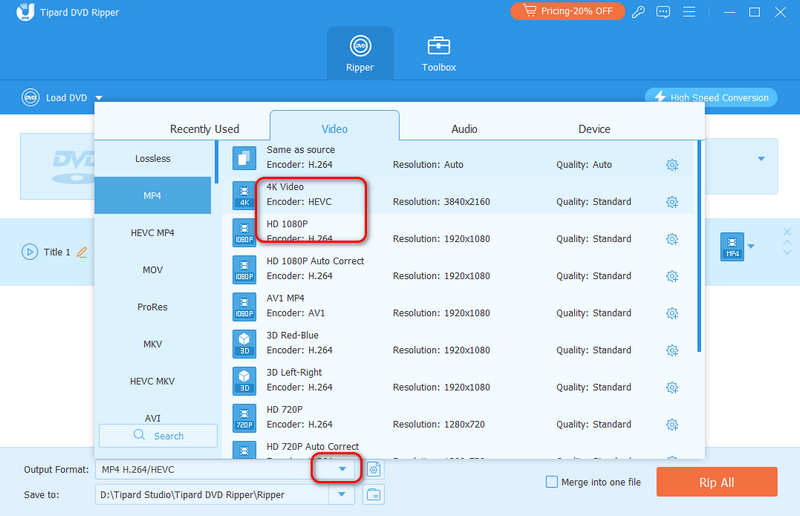The height and width of the screenshot is (516, 800).
Task: Click the HD 1080P Auto Correct icon
Action: click(x=244, y=269)
